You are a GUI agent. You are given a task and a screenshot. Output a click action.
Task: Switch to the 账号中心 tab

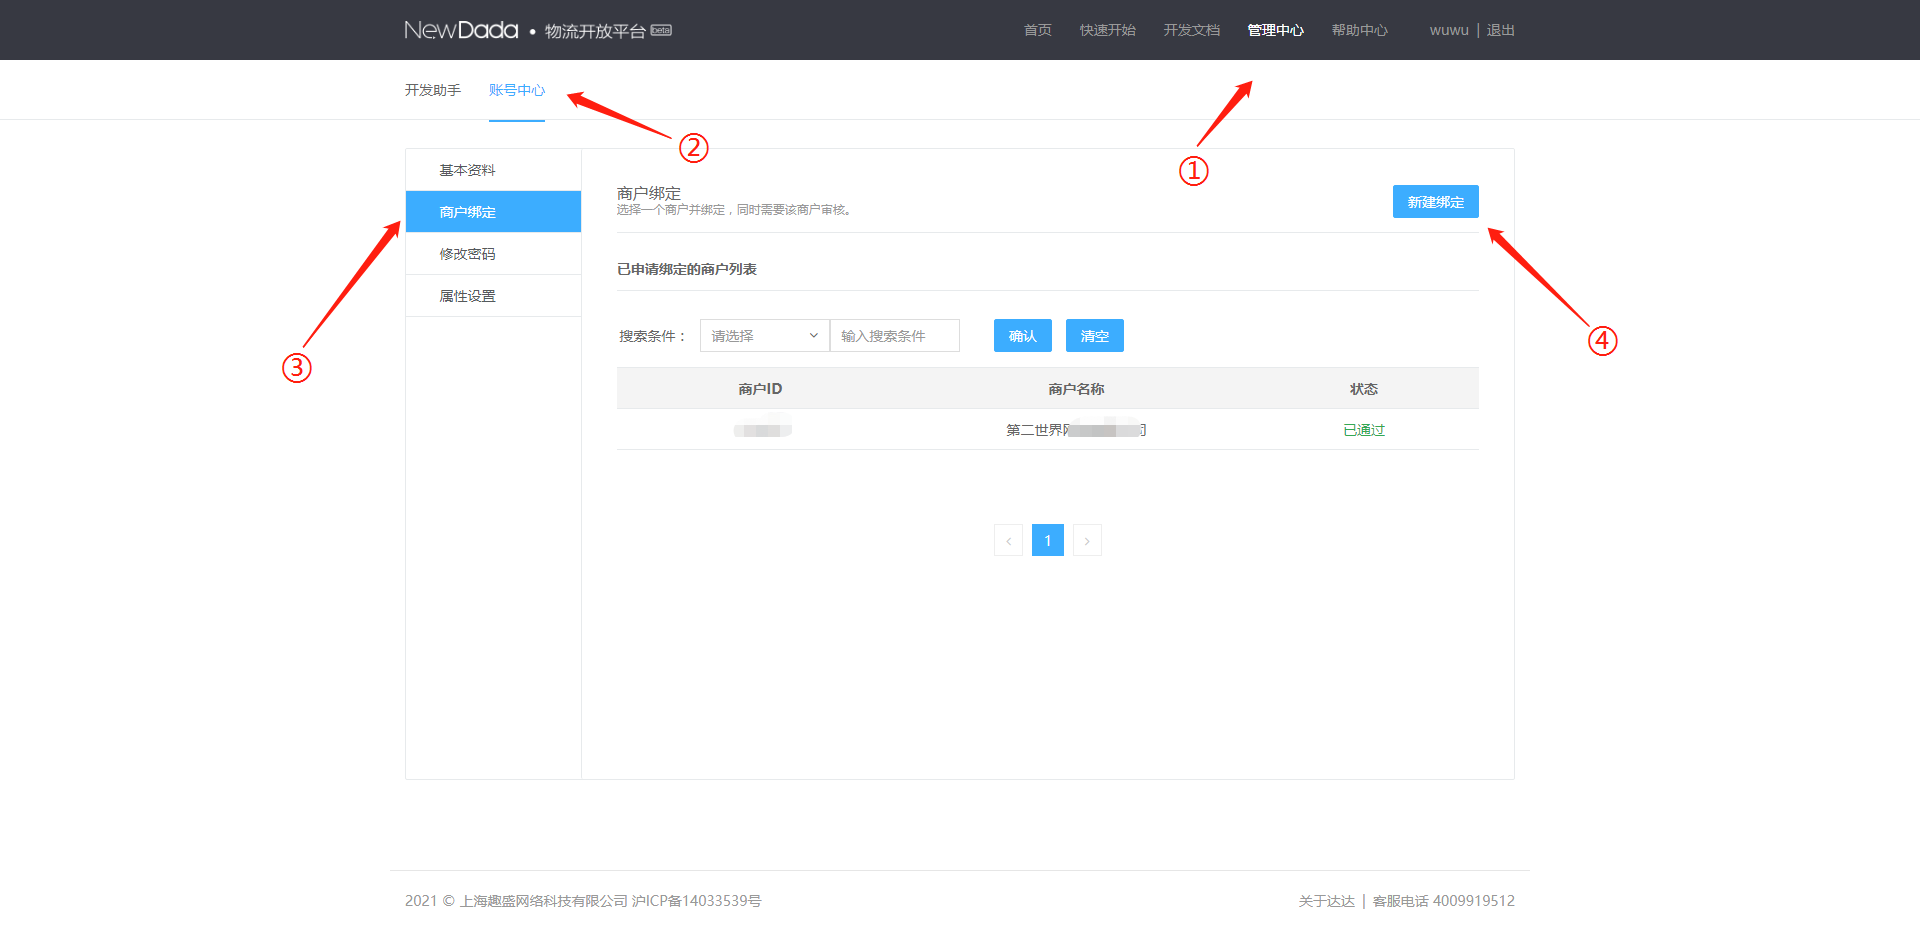516,90
